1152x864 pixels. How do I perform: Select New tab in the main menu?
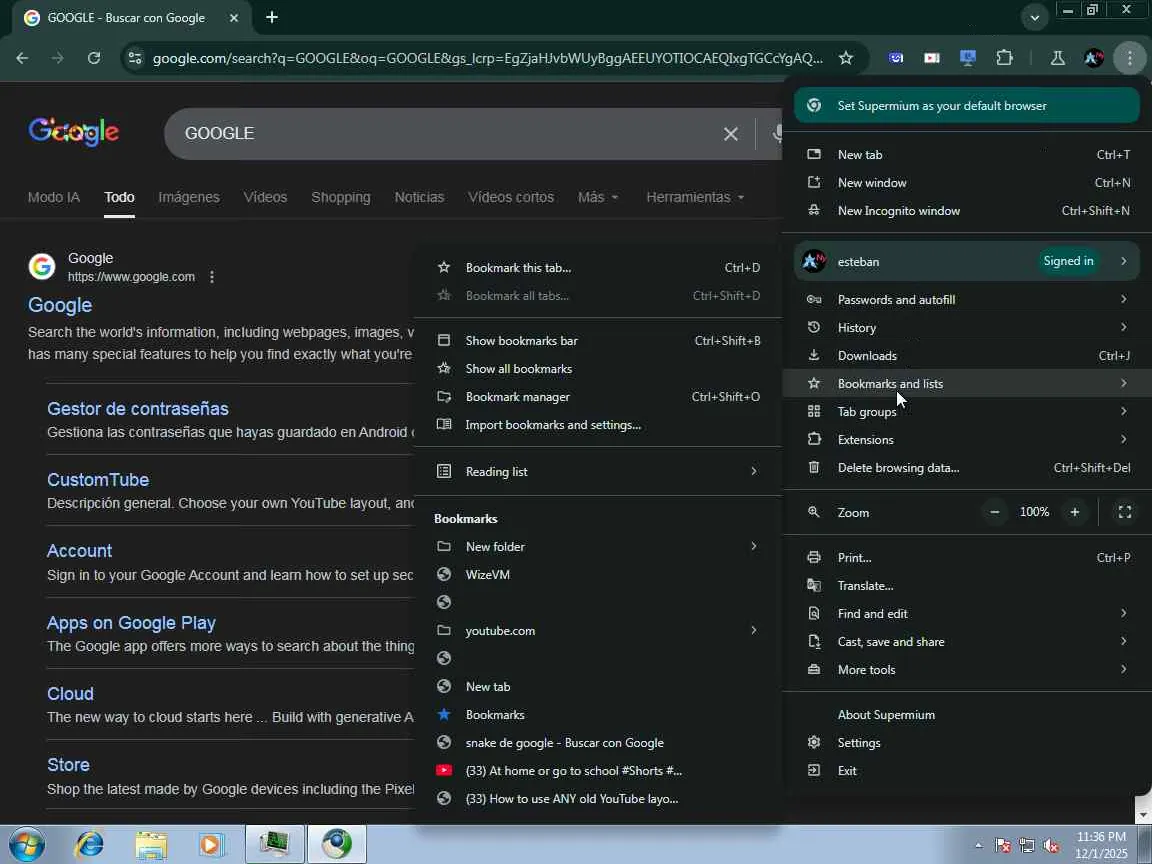[x=968, y=155]
